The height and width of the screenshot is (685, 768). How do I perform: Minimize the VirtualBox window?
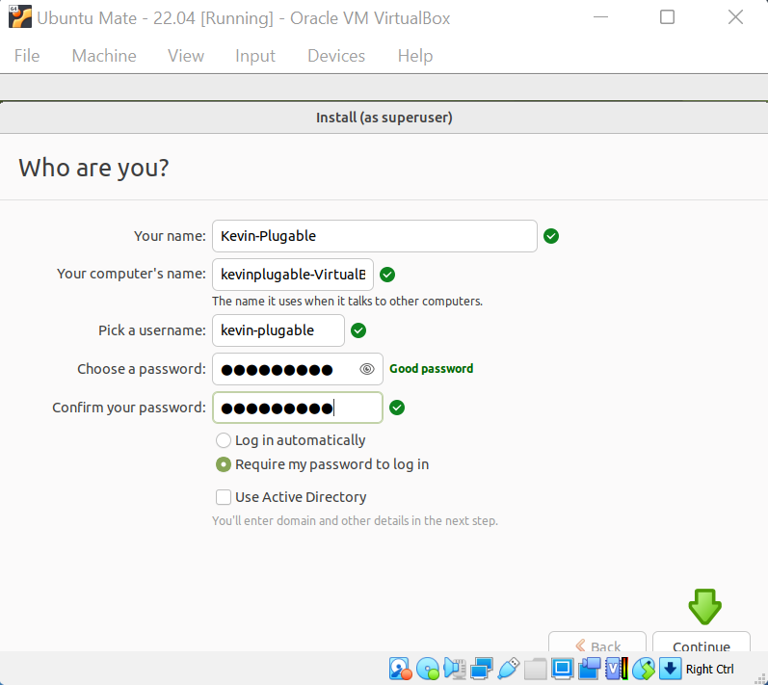(x=600, y=17)
